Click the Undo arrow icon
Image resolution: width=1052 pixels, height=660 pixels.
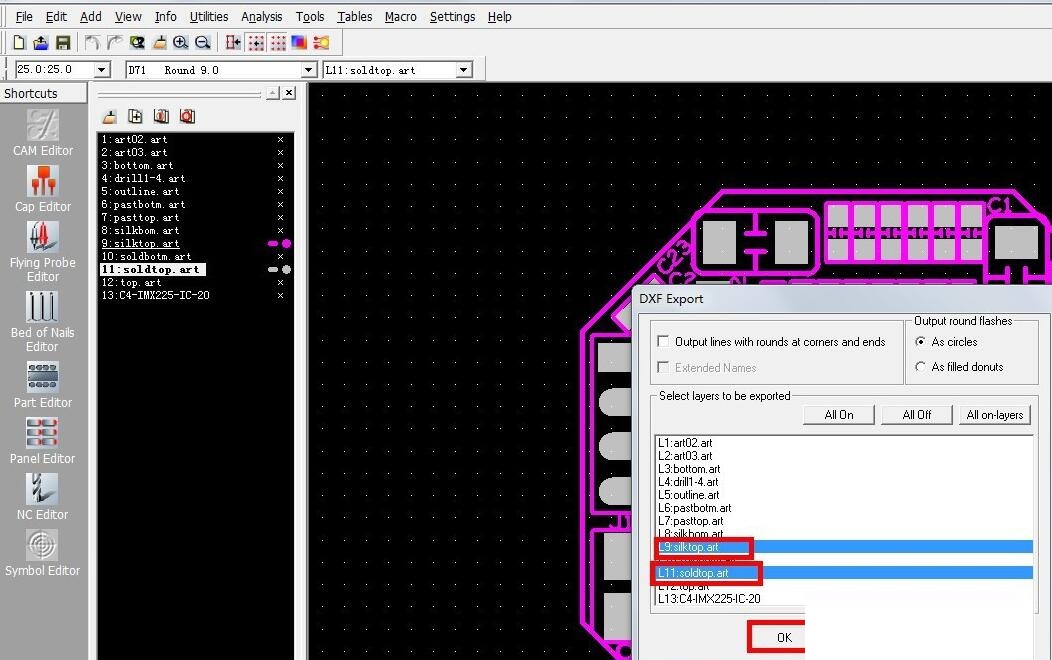92,43
